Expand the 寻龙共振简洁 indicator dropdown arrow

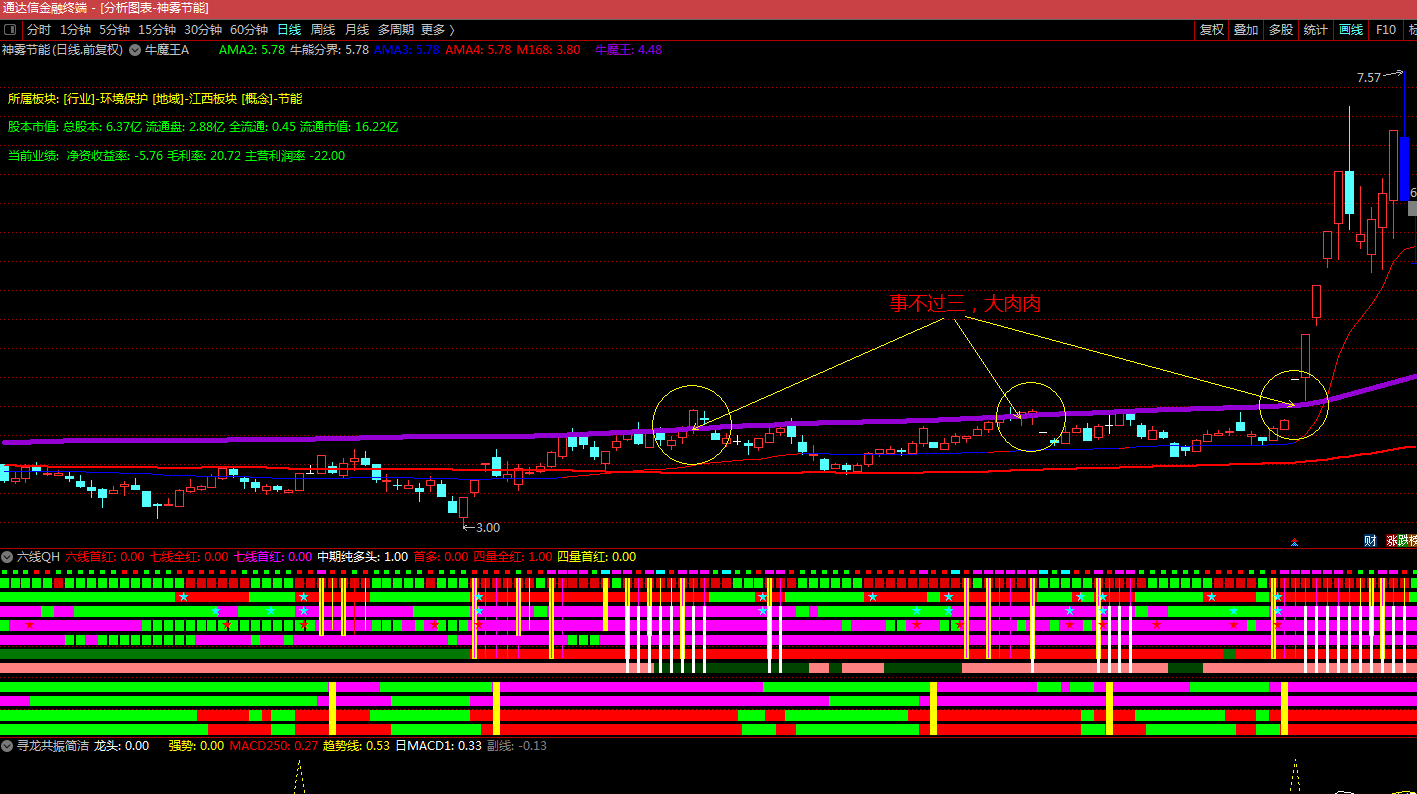point(7,746)
